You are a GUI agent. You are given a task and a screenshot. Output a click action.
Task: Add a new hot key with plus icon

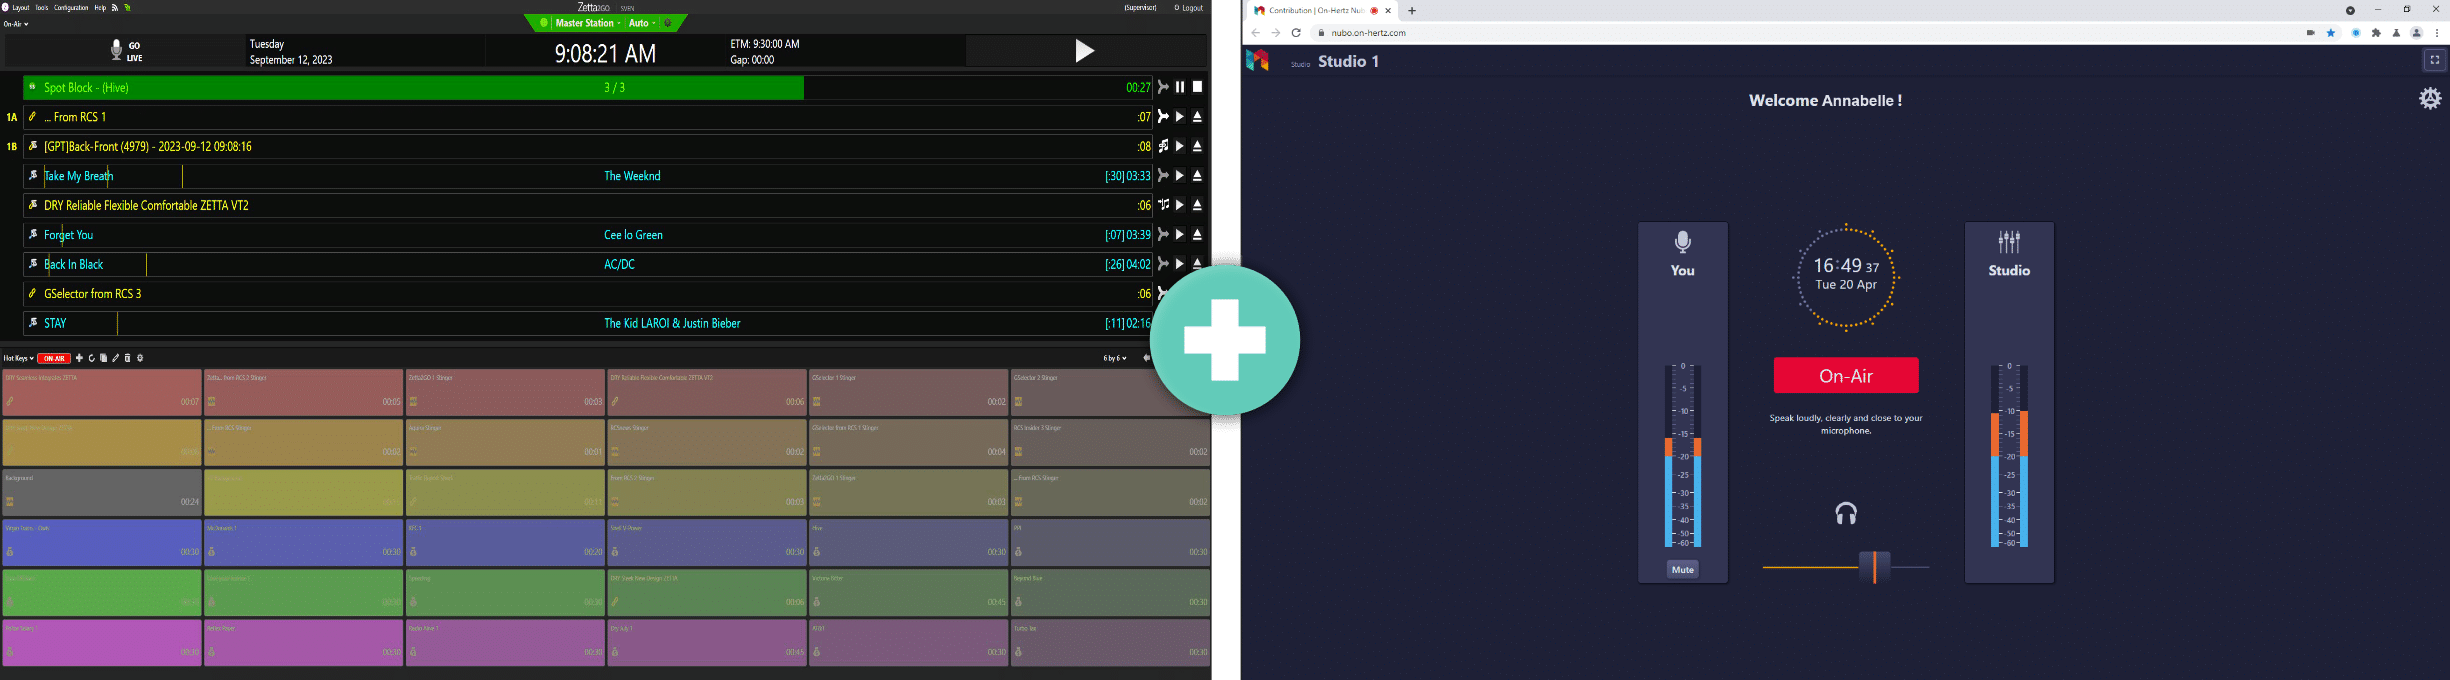tap(79, 358)
